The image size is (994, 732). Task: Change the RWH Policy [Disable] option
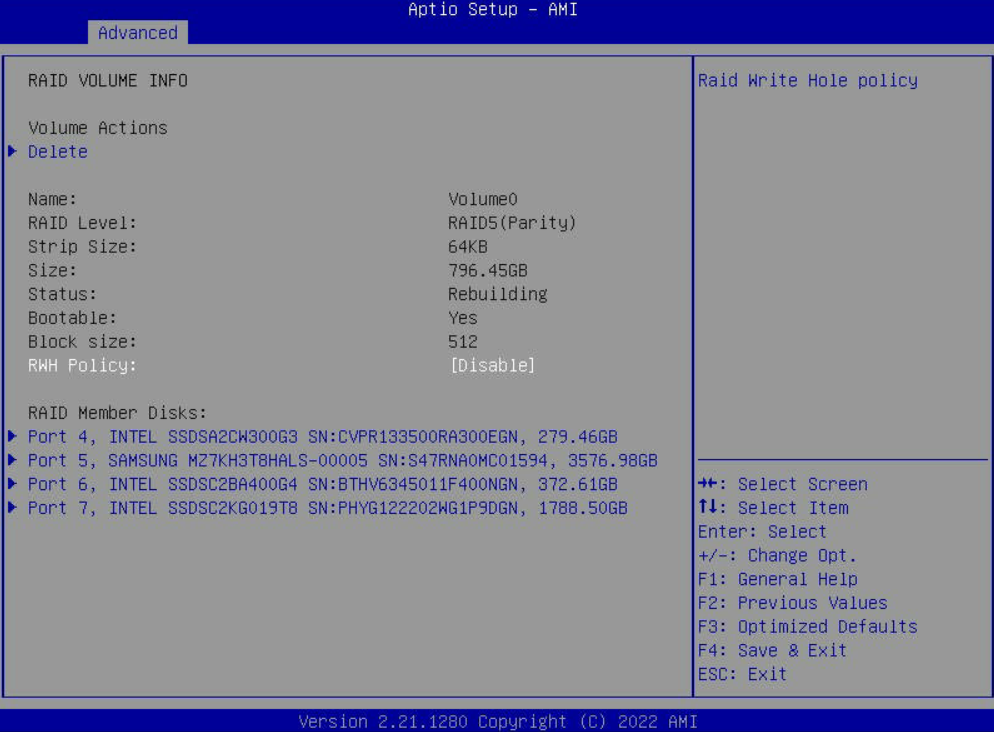[x=493, y=366]
